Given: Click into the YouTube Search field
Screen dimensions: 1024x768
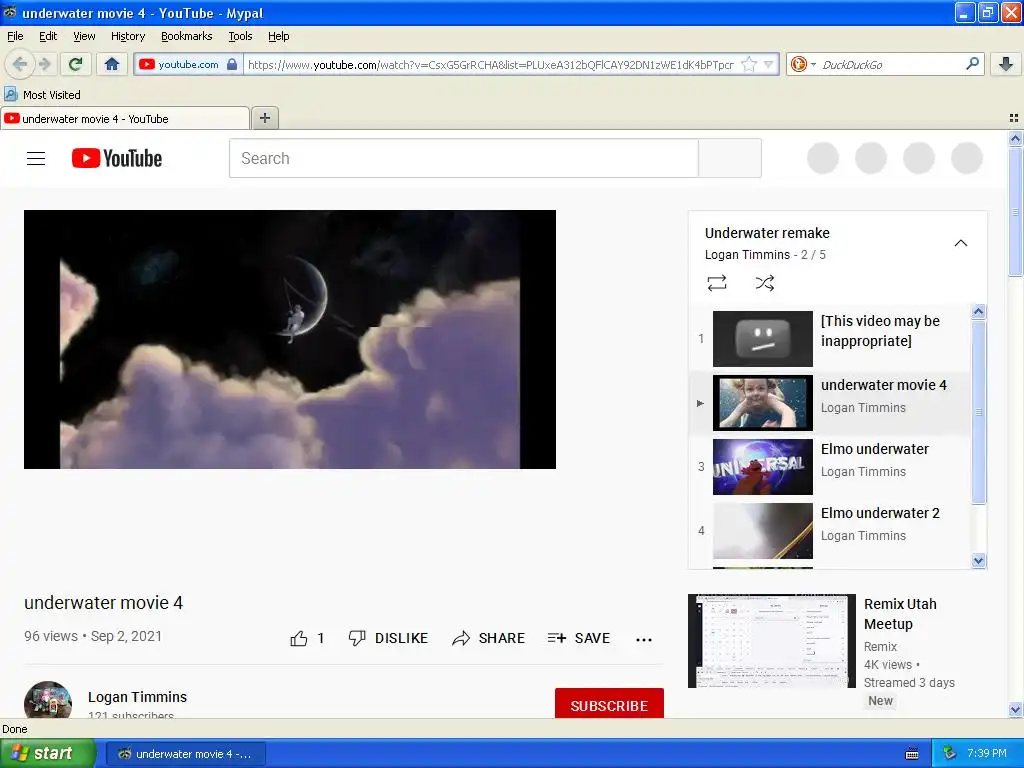Looking at the screenshot, I should coord(464,158).
